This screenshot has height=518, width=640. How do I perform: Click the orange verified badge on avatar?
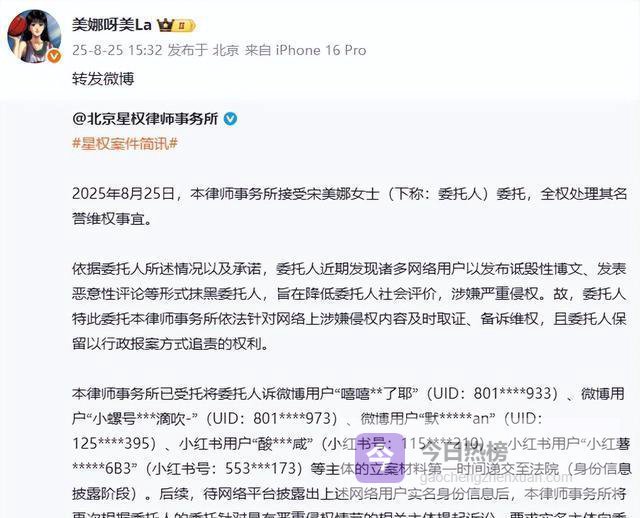[54, 56]
